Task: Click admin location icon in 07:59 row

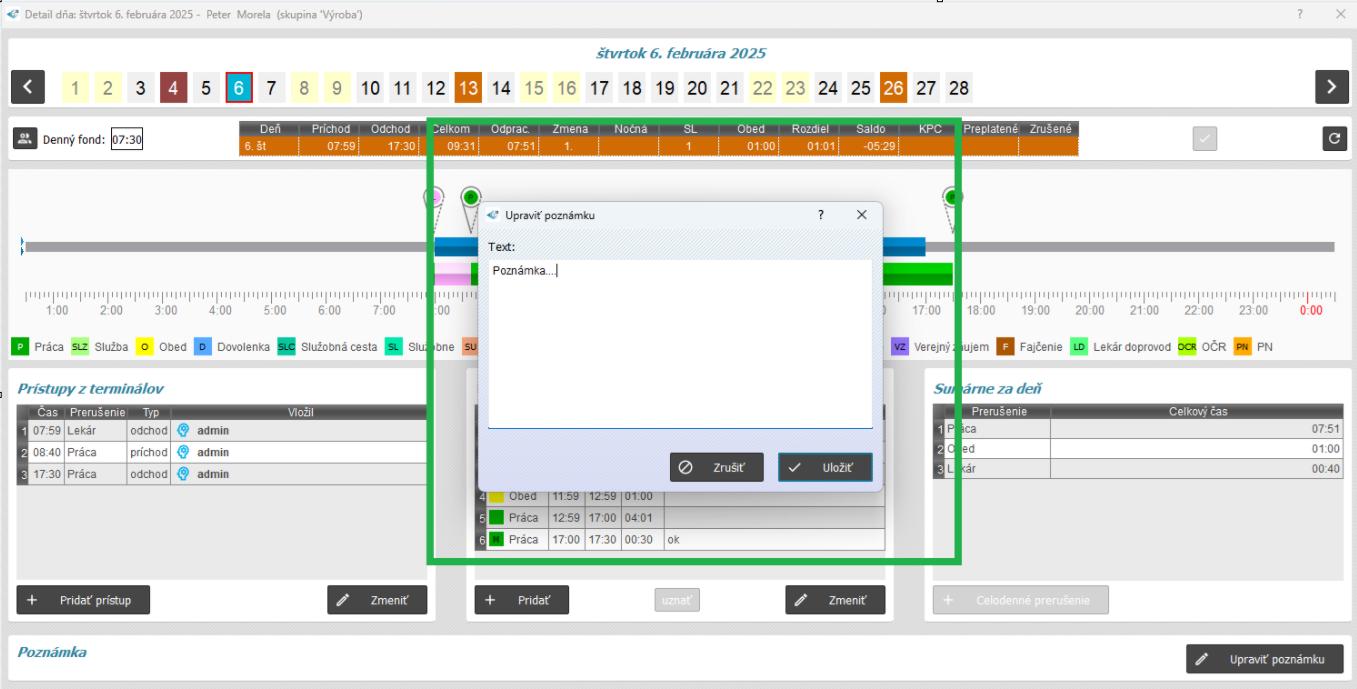Action: coord(183,431)
